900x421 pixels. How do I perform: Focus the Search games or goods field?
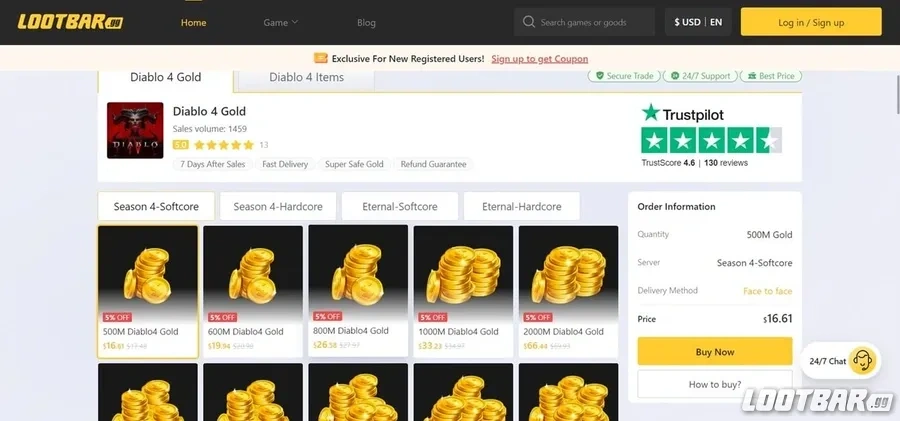[x=584, y=22]
